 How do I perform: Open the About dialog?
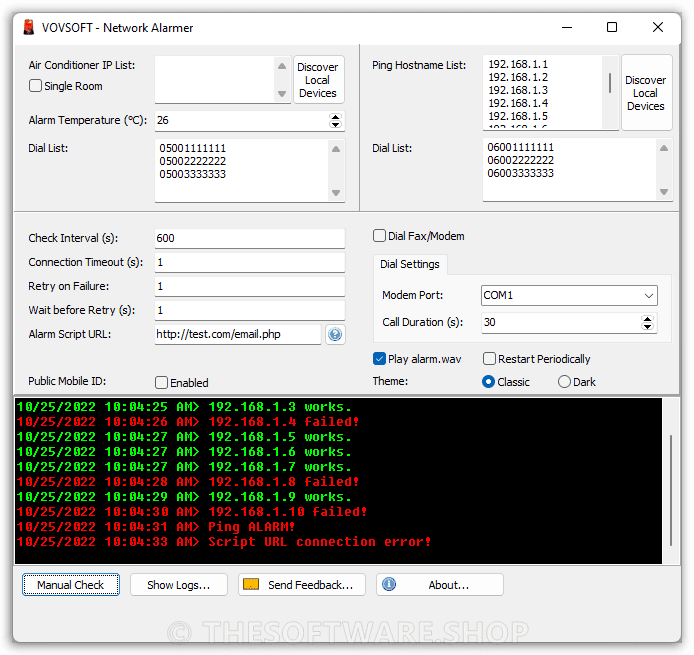click(x=440, y=585)
